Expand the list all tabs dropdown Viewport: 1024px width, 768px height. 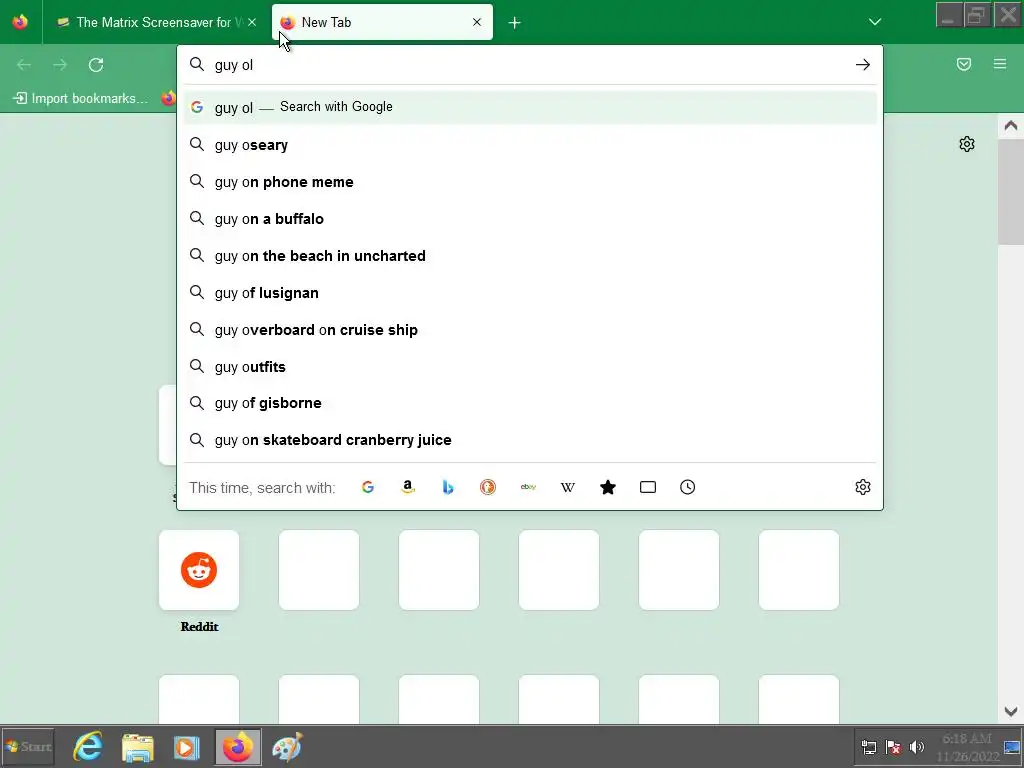pos(875,22)
